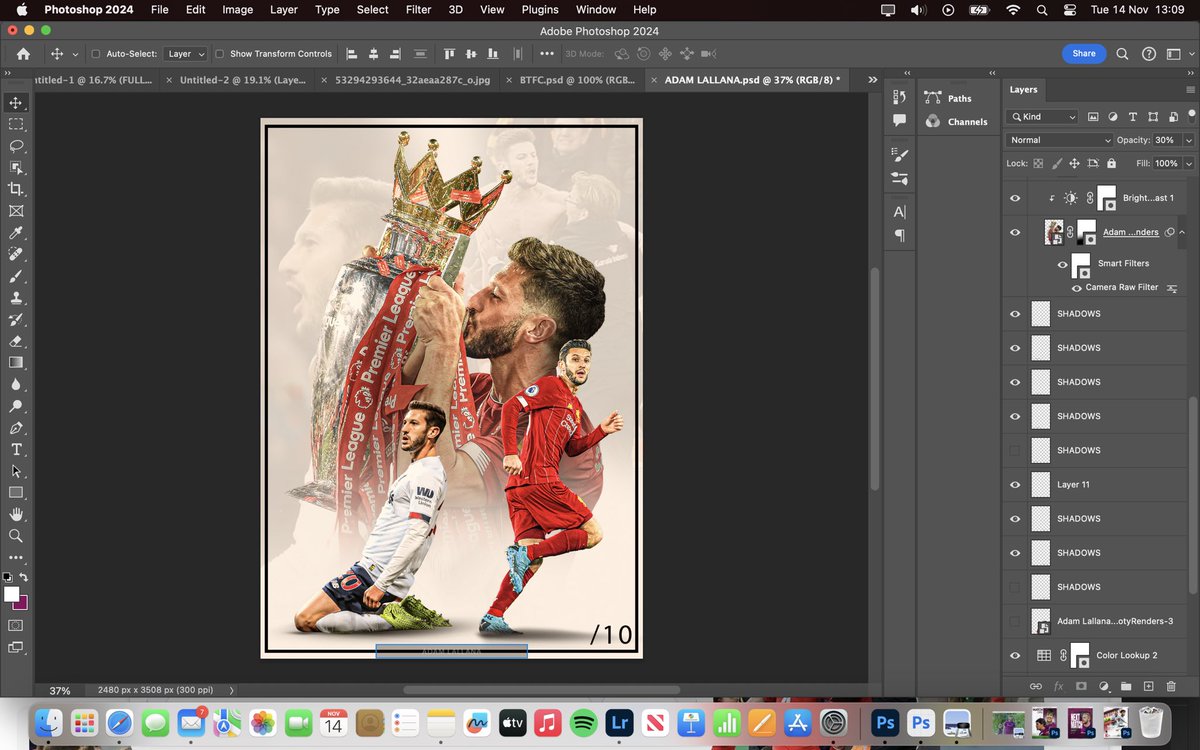Select the Brush tool
This screenshot has width=1200, height=750.
click(16, 276)
